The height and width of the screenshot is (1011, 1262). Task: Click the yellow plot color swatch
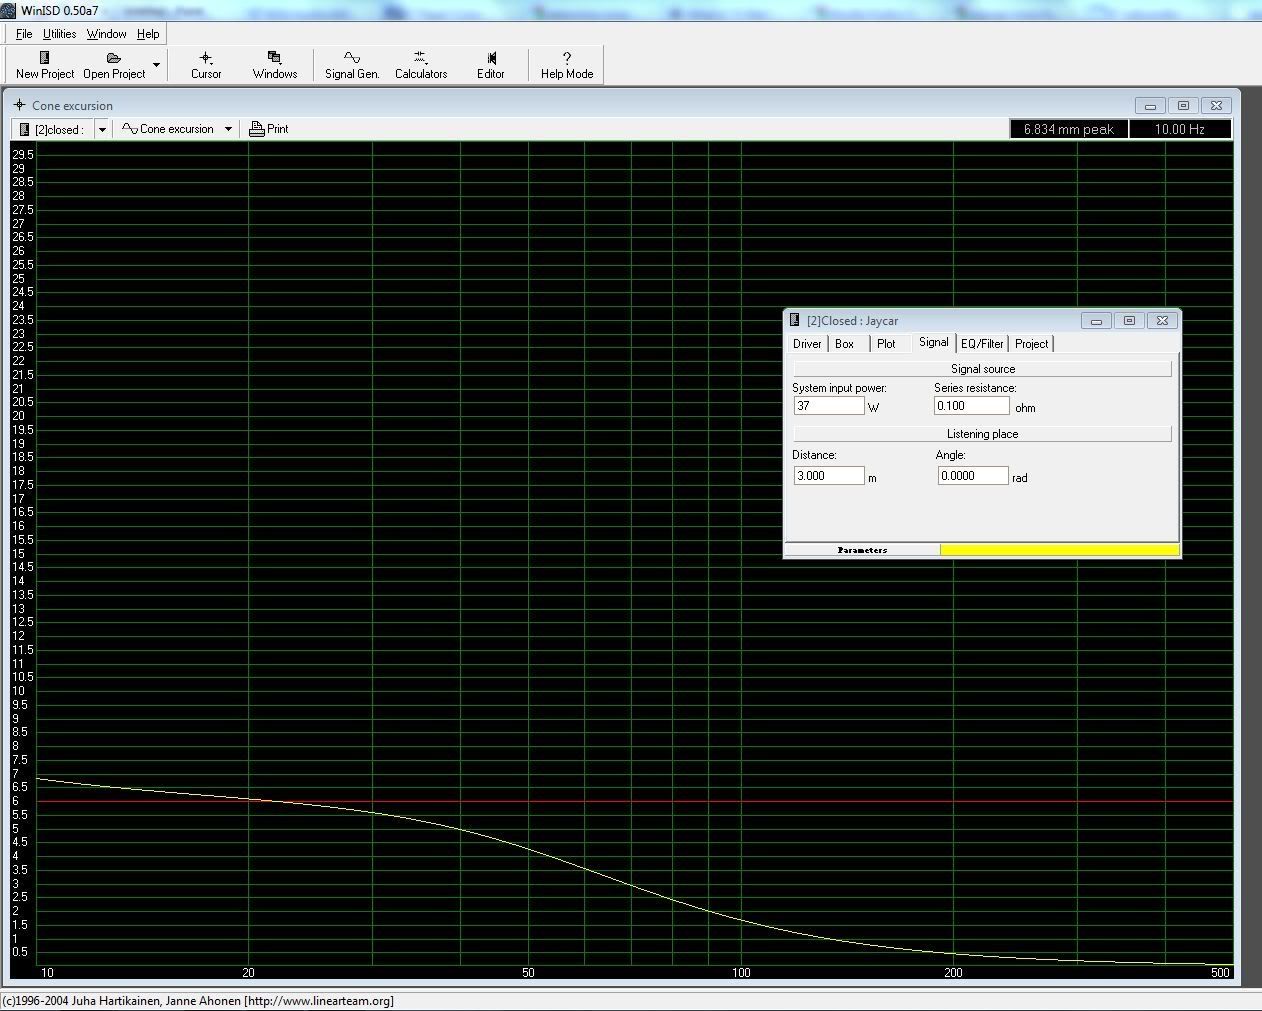(1060, 550)
